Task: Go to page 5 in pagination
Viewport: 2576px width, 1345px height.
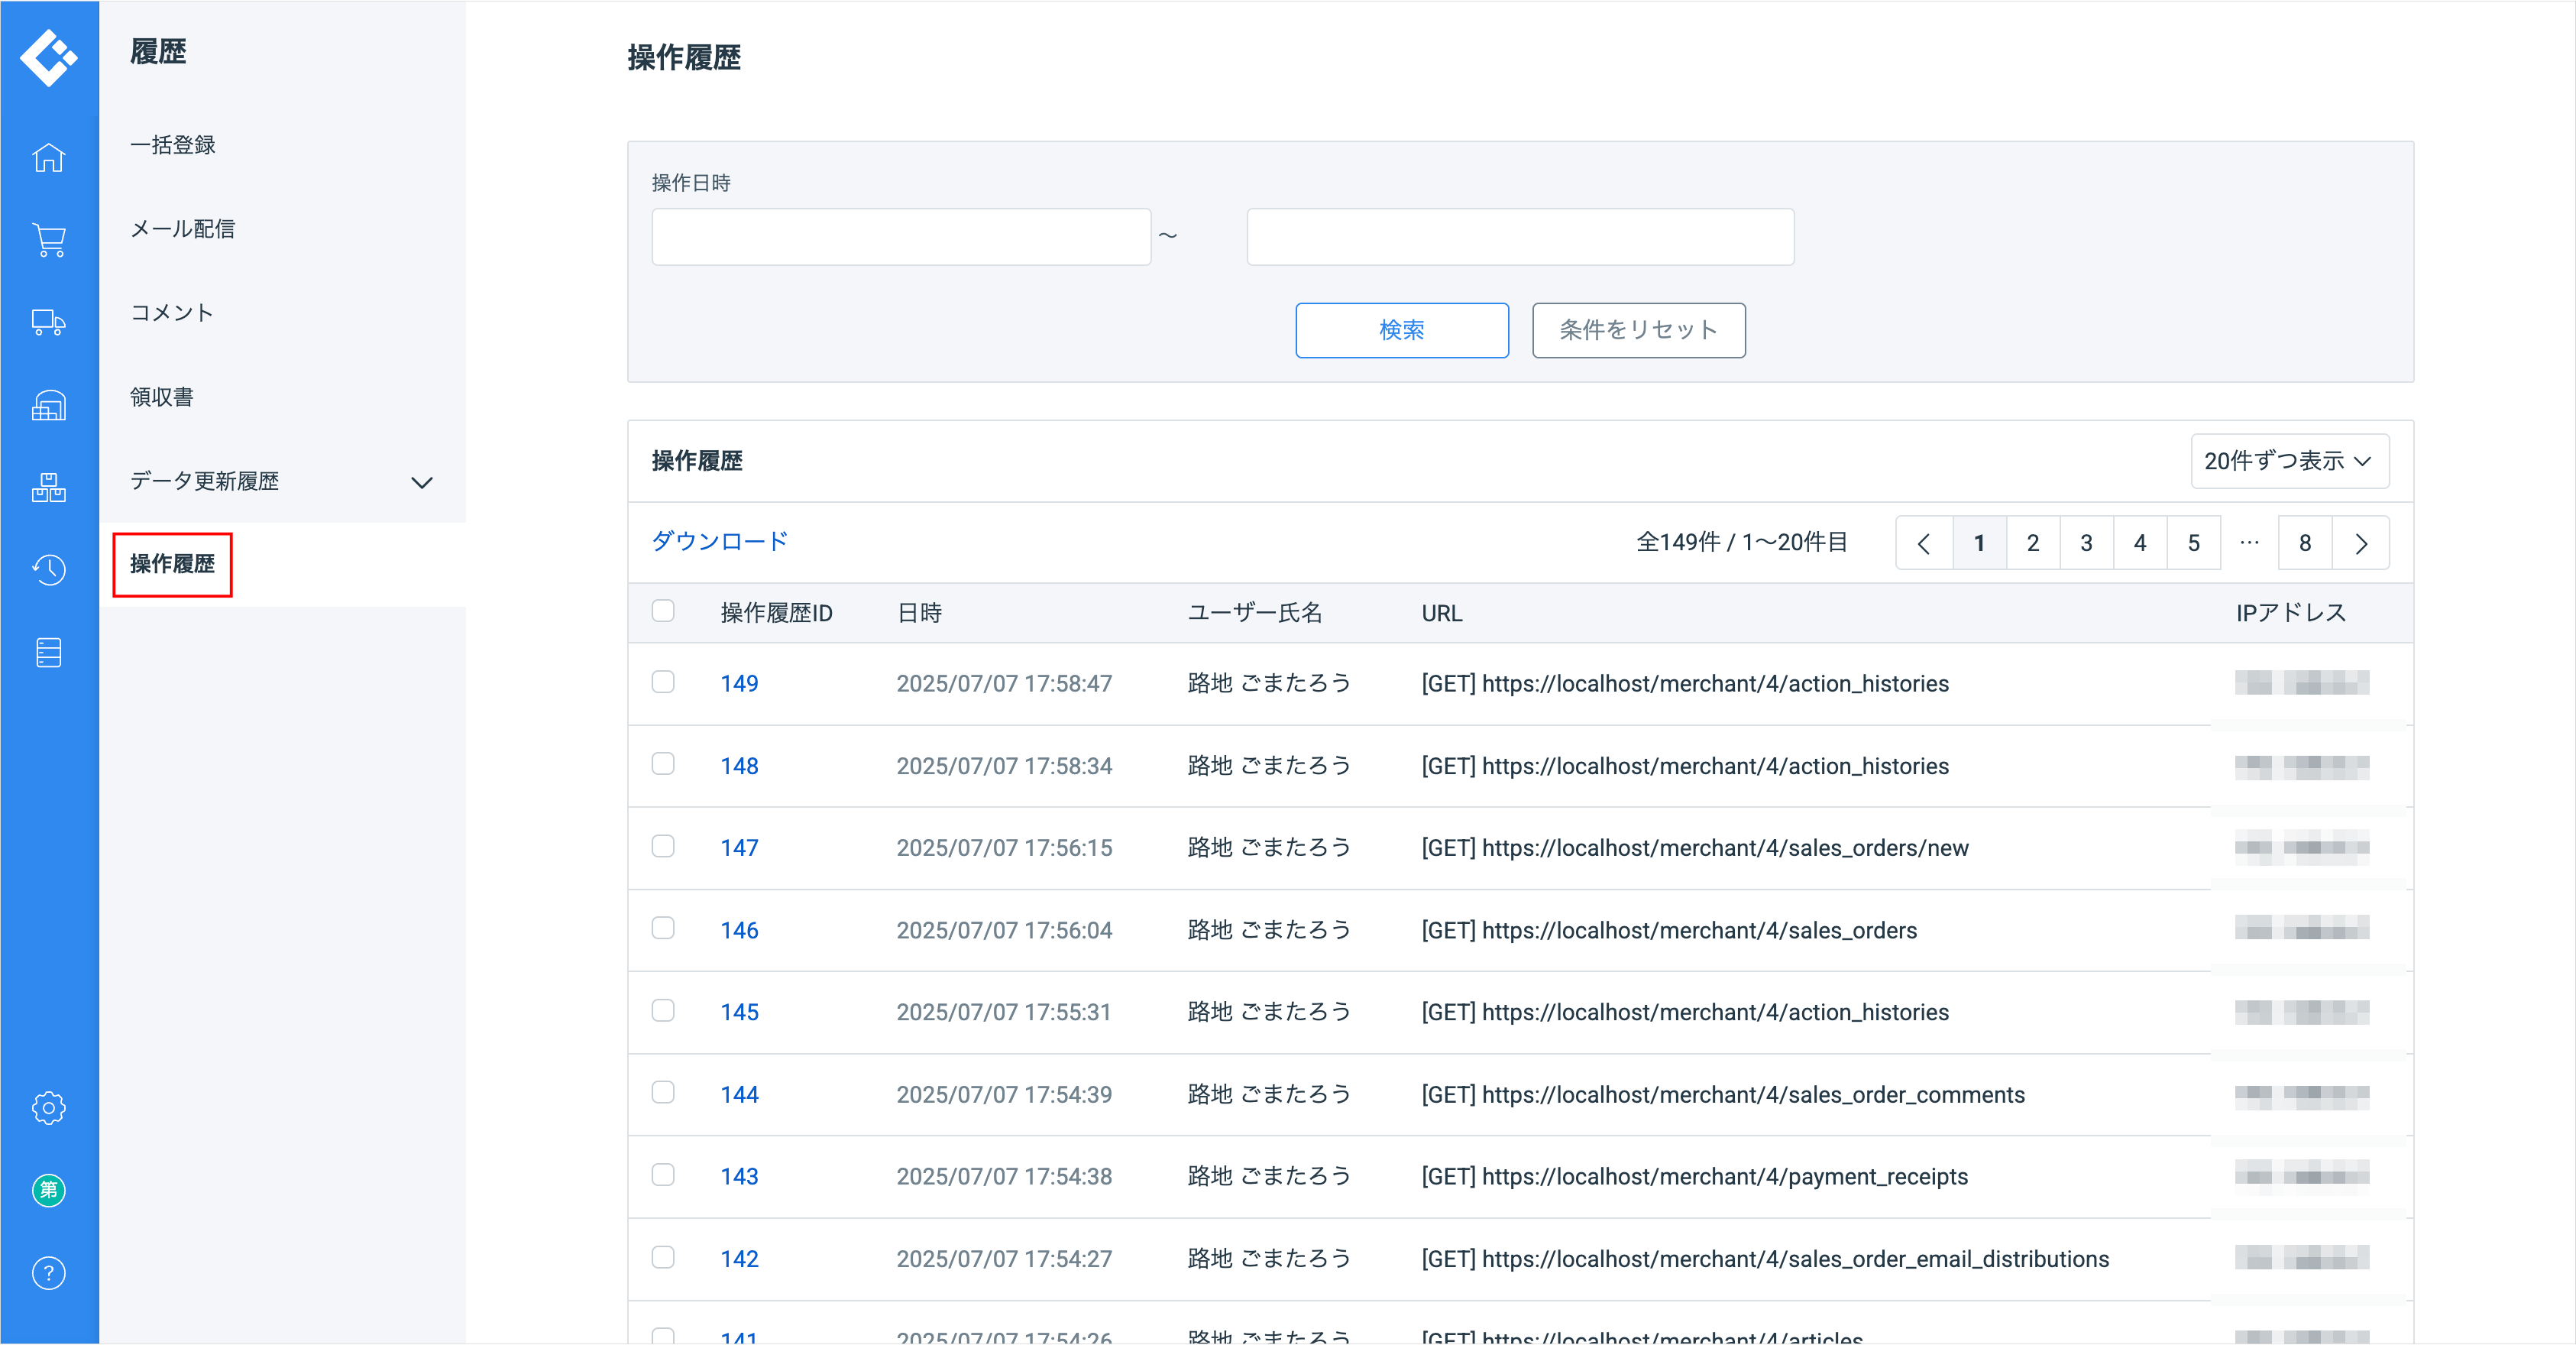Action: point(2194,543)
